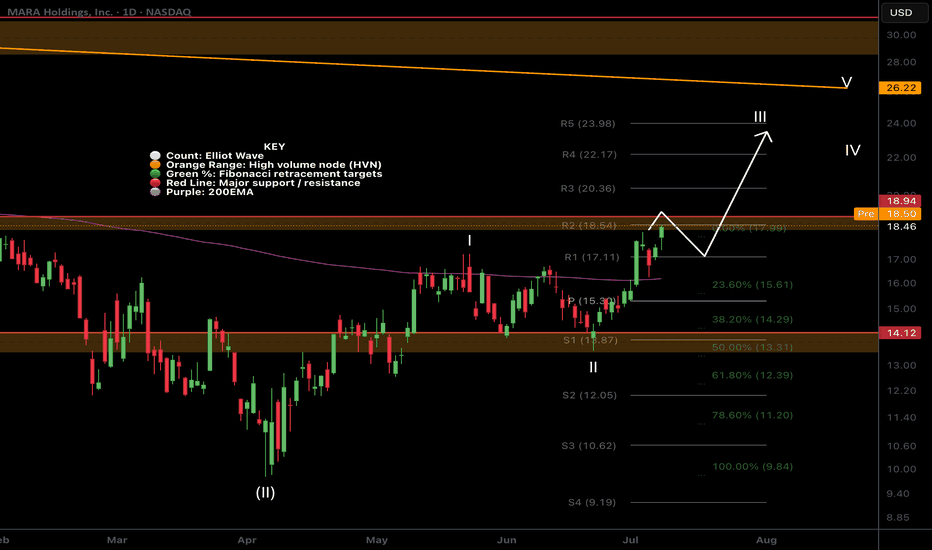Select the R4 (22.17) pivot label
Screen dimensions: 932x550
[589, 155]
